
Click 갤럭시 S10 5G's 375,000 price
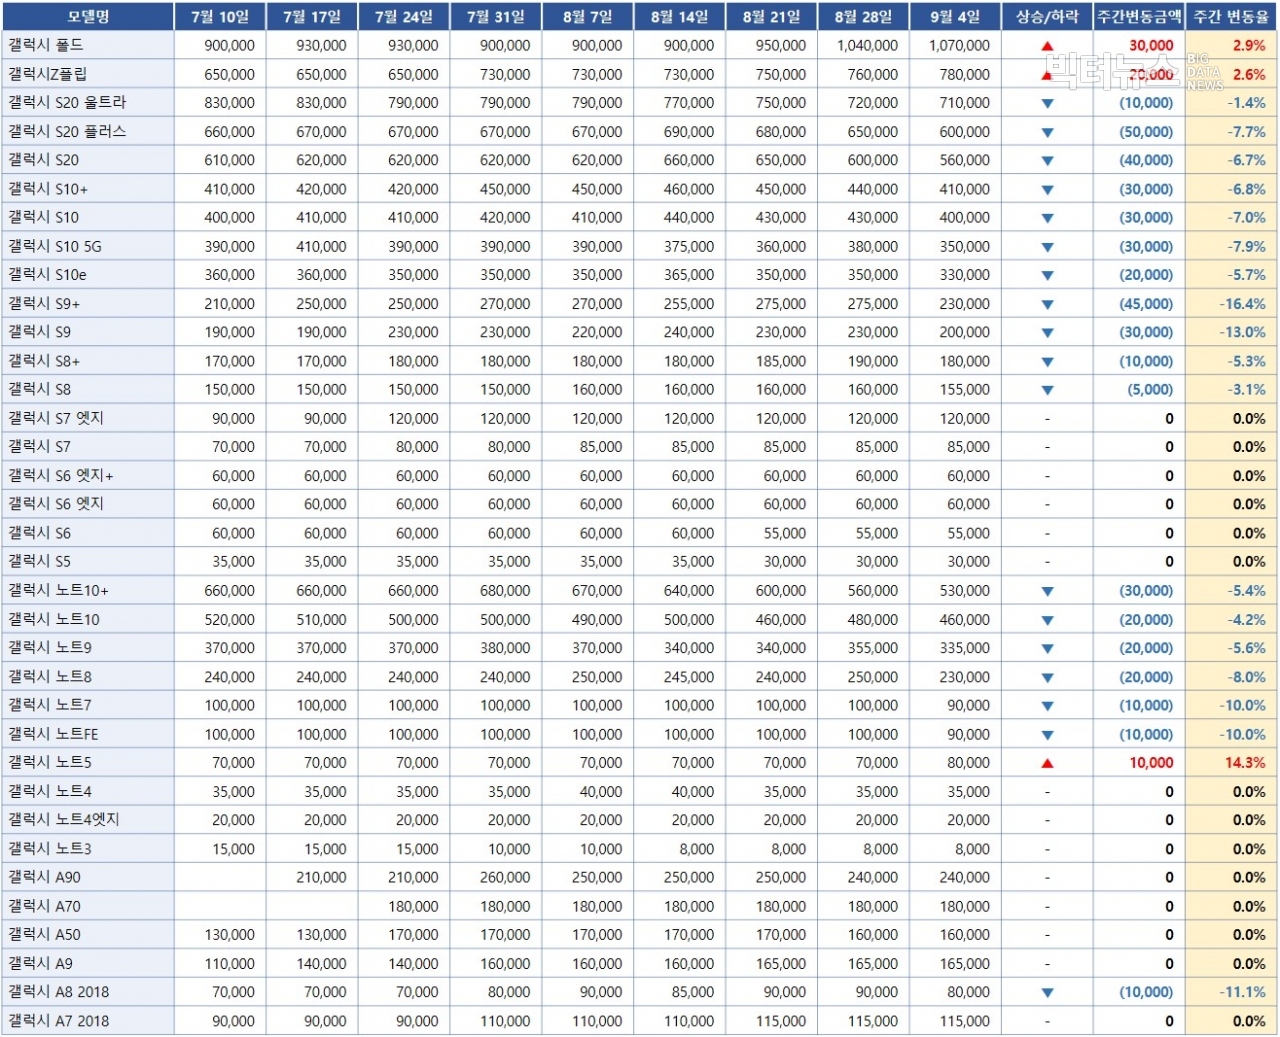click(689, 247)
